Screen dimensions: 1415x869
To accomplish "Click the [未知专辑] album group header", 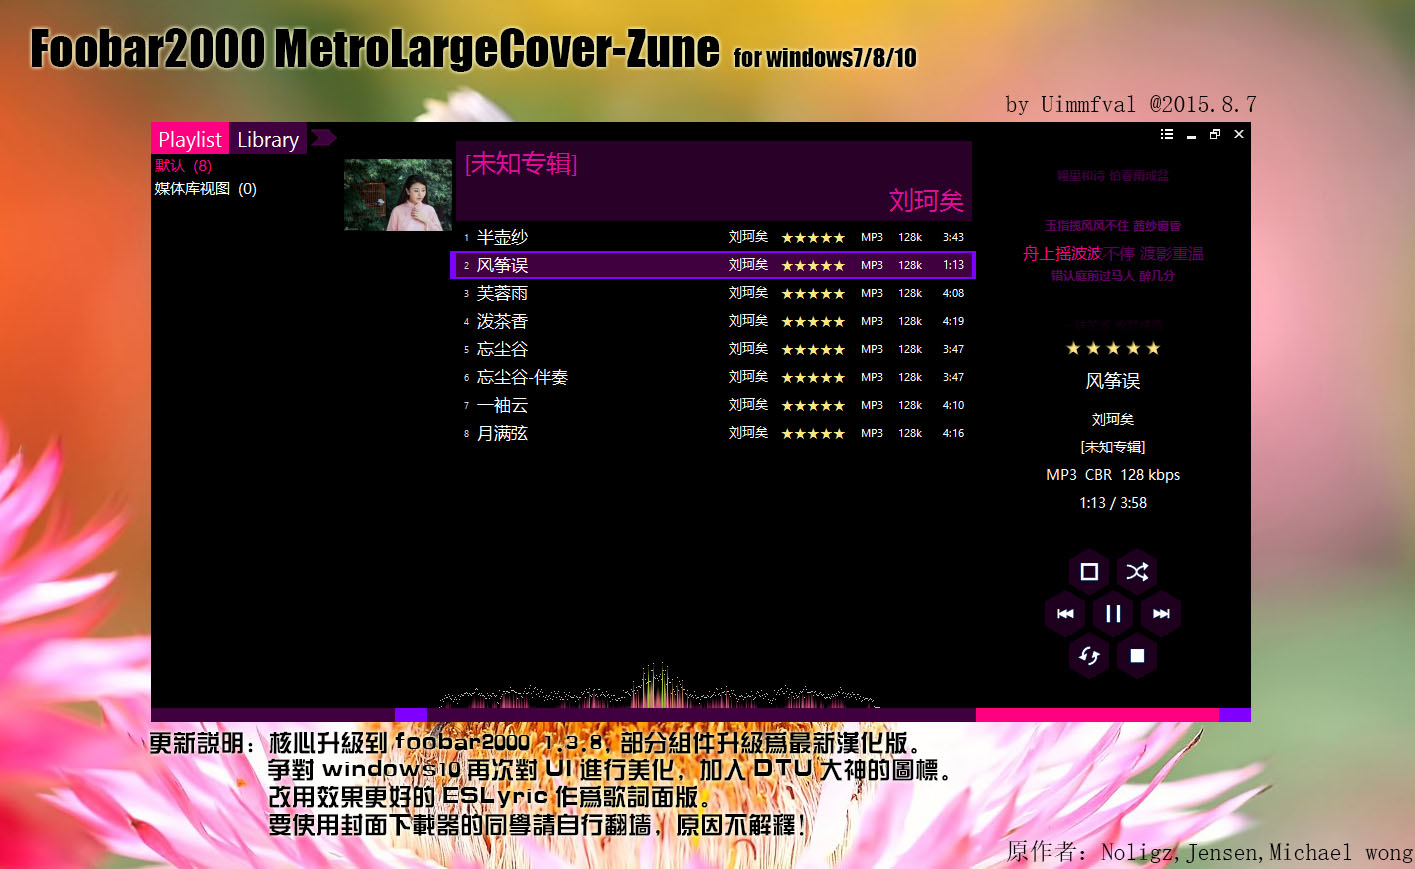I will point(521,164).
